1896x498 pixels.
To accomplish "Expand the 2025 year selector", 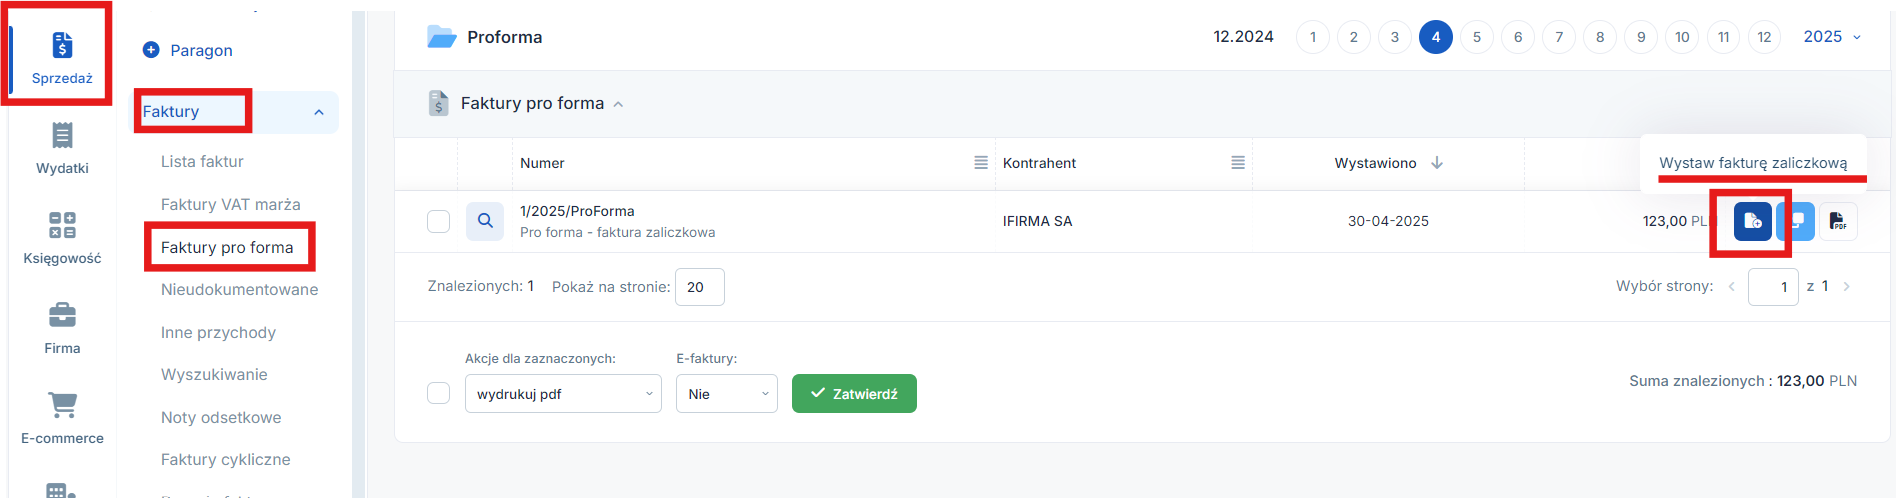I will (x=1832, y=37).
